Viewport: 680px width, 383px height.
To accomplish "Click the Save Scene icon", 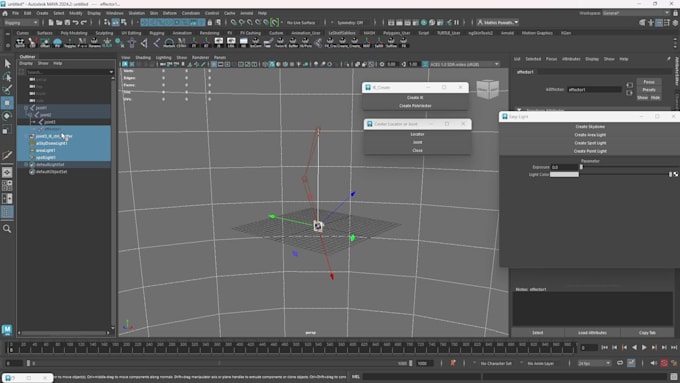I will click(67, 23).
